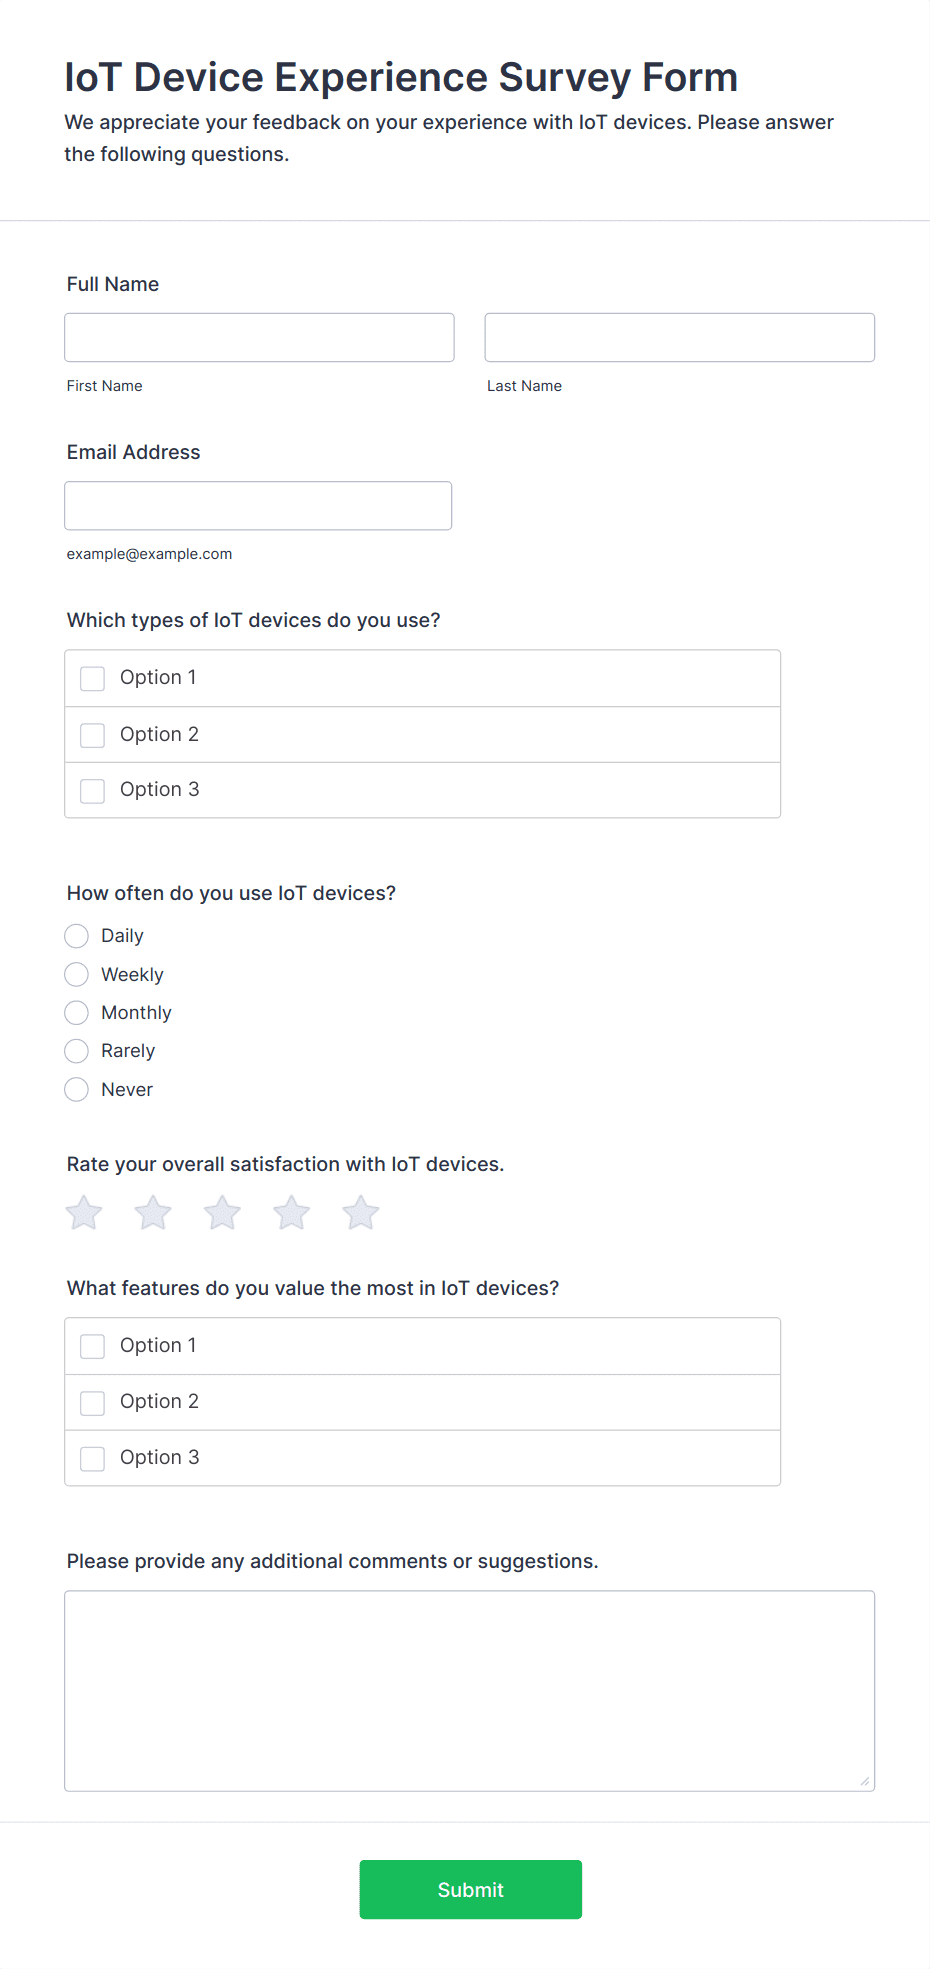
Task: Give a four-star satisfaction rating
Action: tap(292, 1213)
